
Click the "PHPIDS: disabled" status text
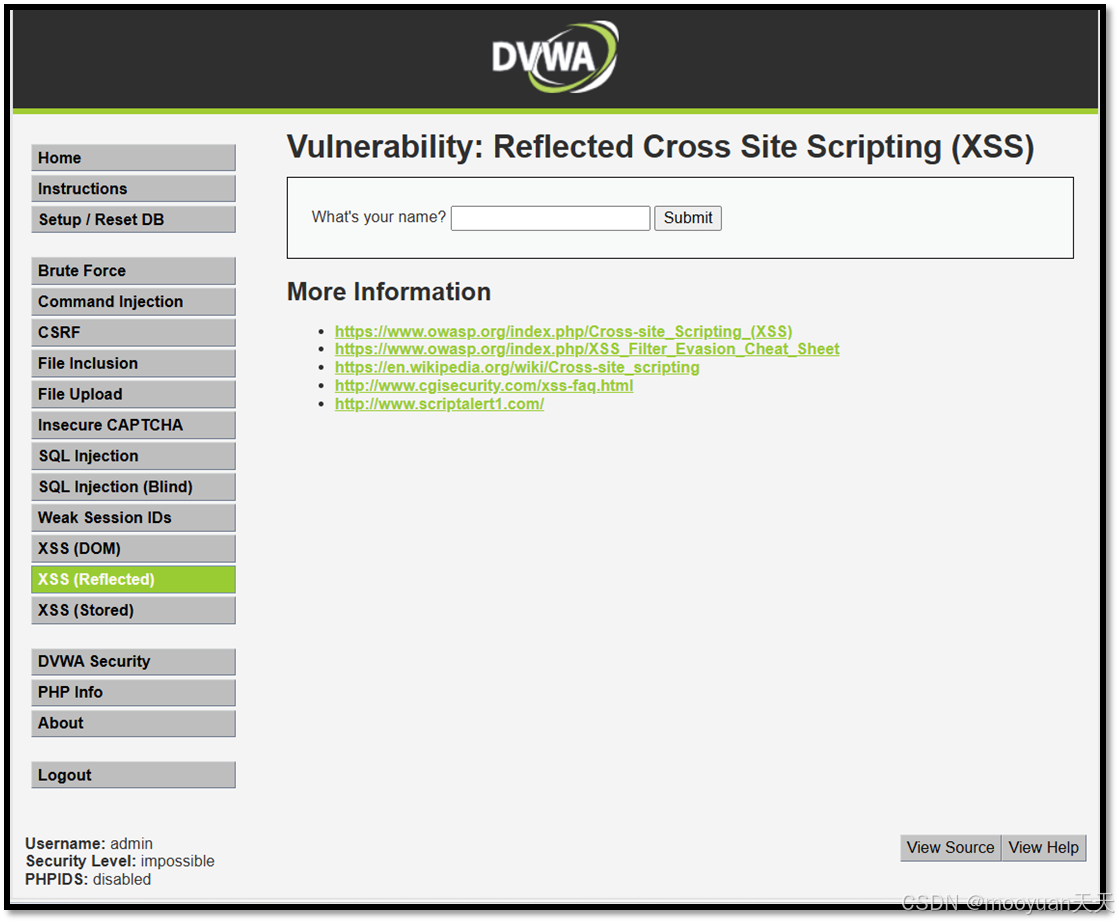(88, 879)
